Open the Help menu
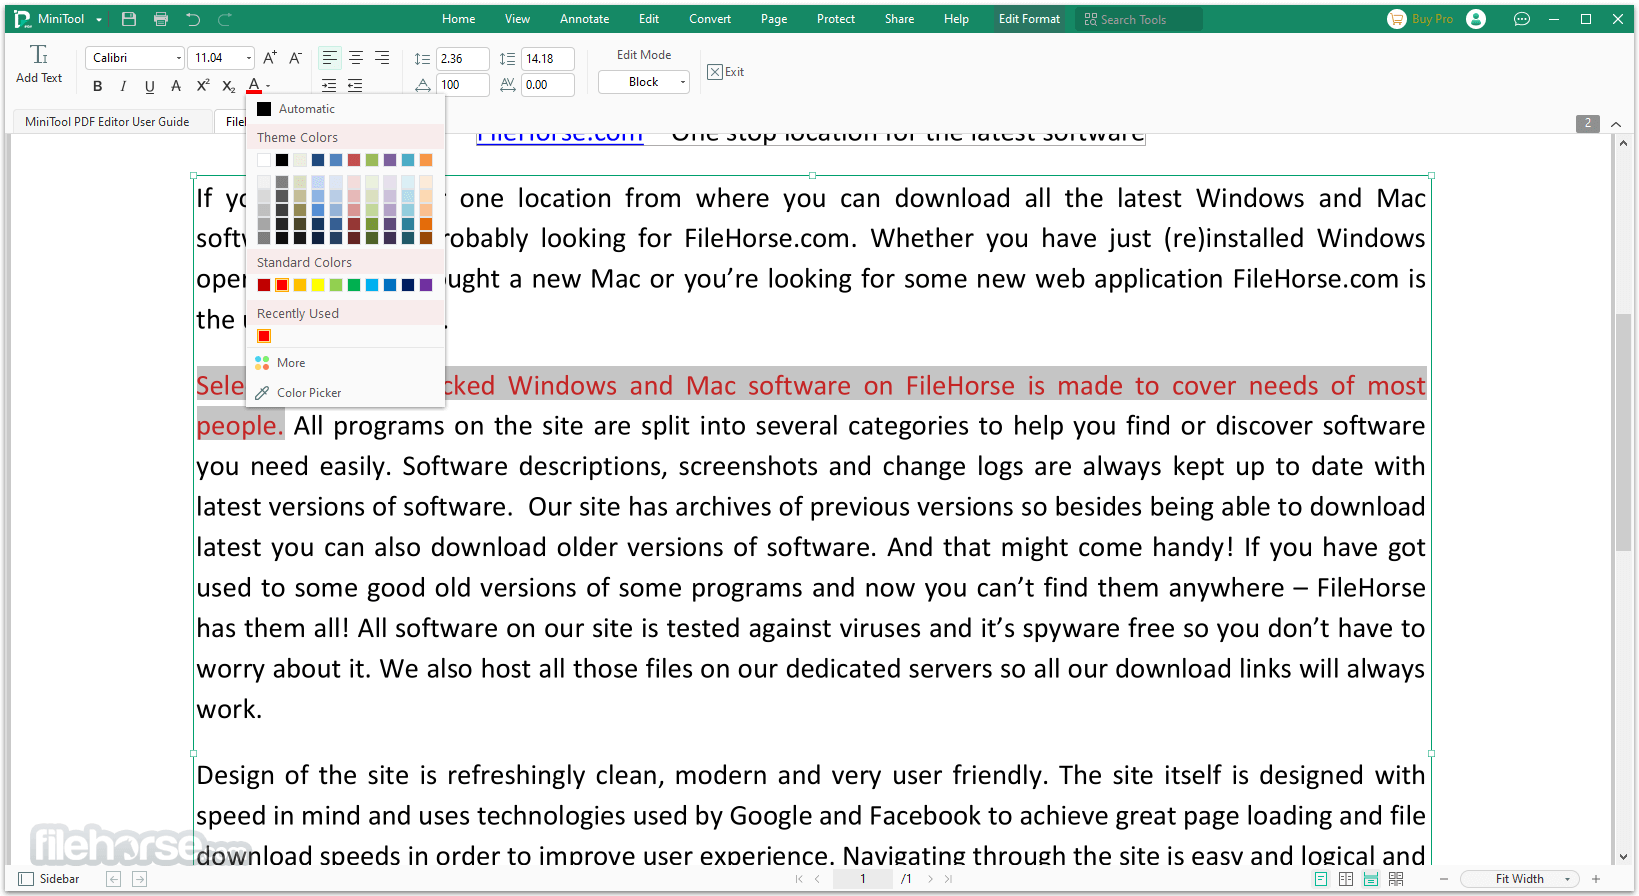 (x=956, y=19)
